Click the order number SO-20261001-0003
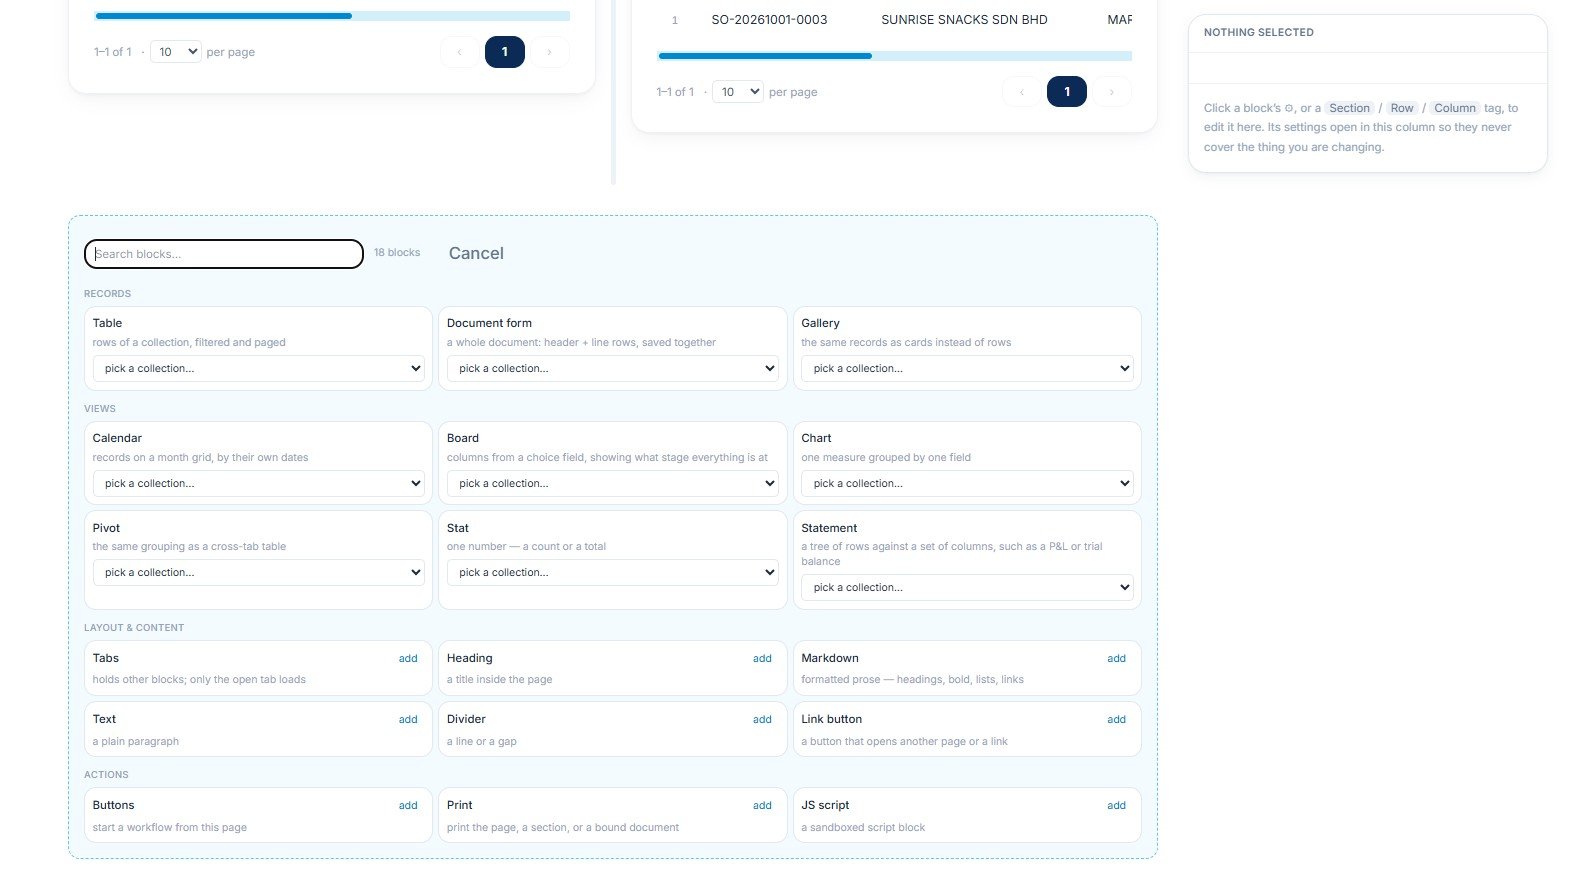Image resolution: width=1570 pixels, height=887 pixels. [x=769, y=20]
